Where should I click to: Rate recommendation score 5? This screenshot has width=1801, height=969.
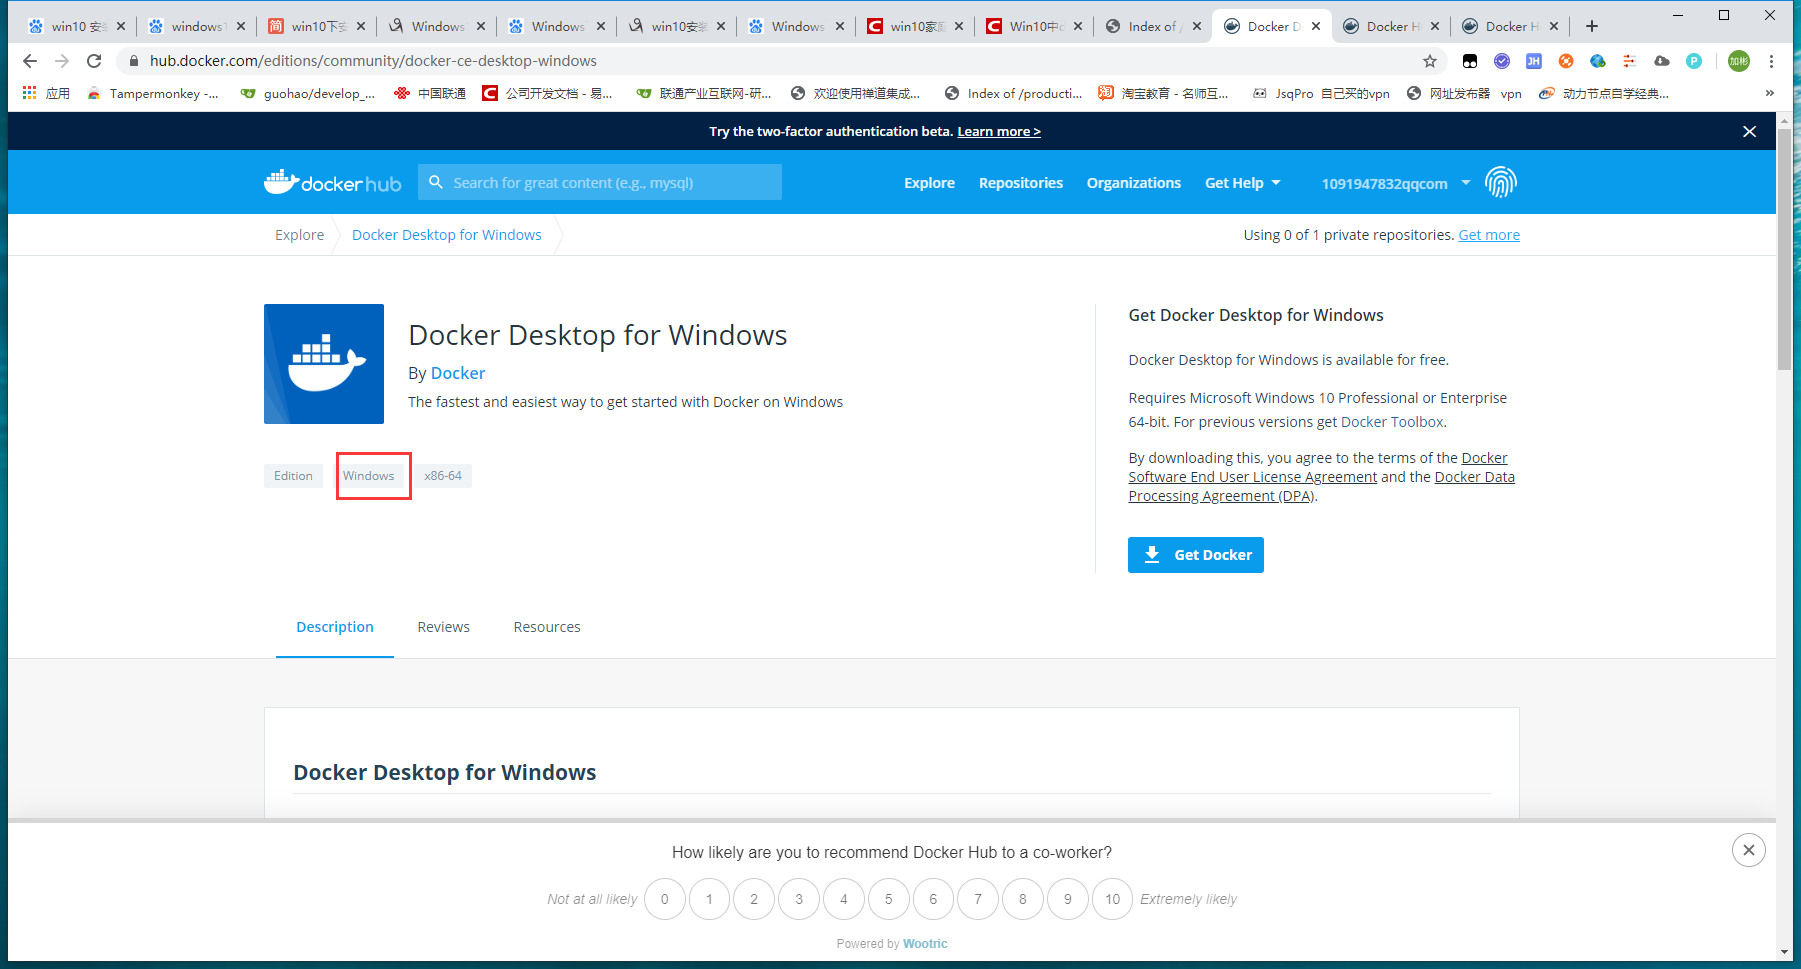tap(888, 899)
